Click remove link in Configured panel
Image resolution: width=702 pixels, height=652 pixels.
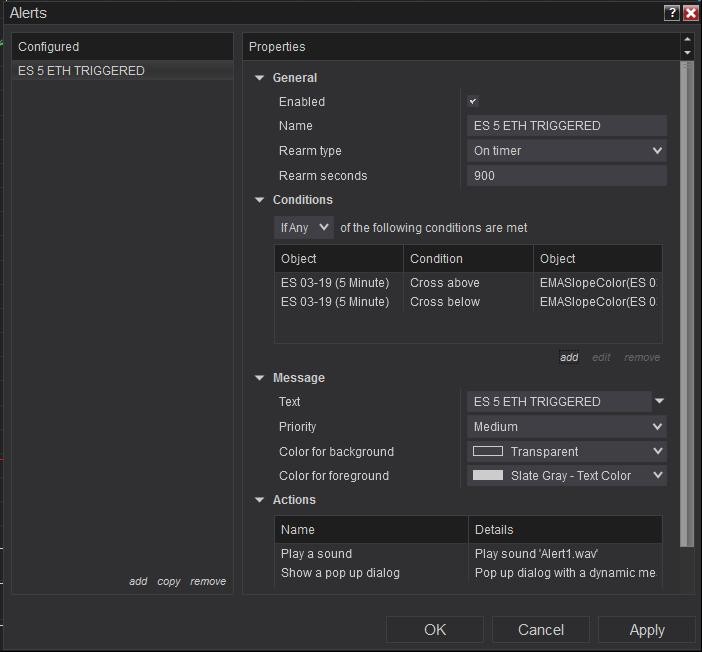coord(208,581)
